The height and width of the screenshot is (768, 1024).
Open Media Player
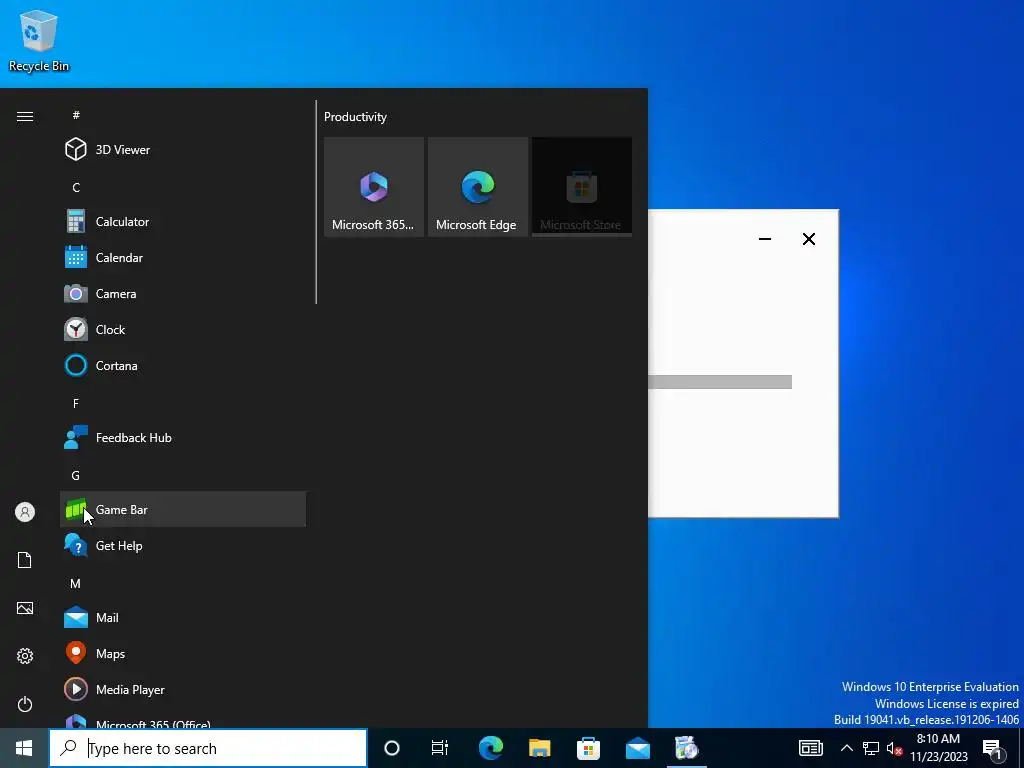[183, 689]
